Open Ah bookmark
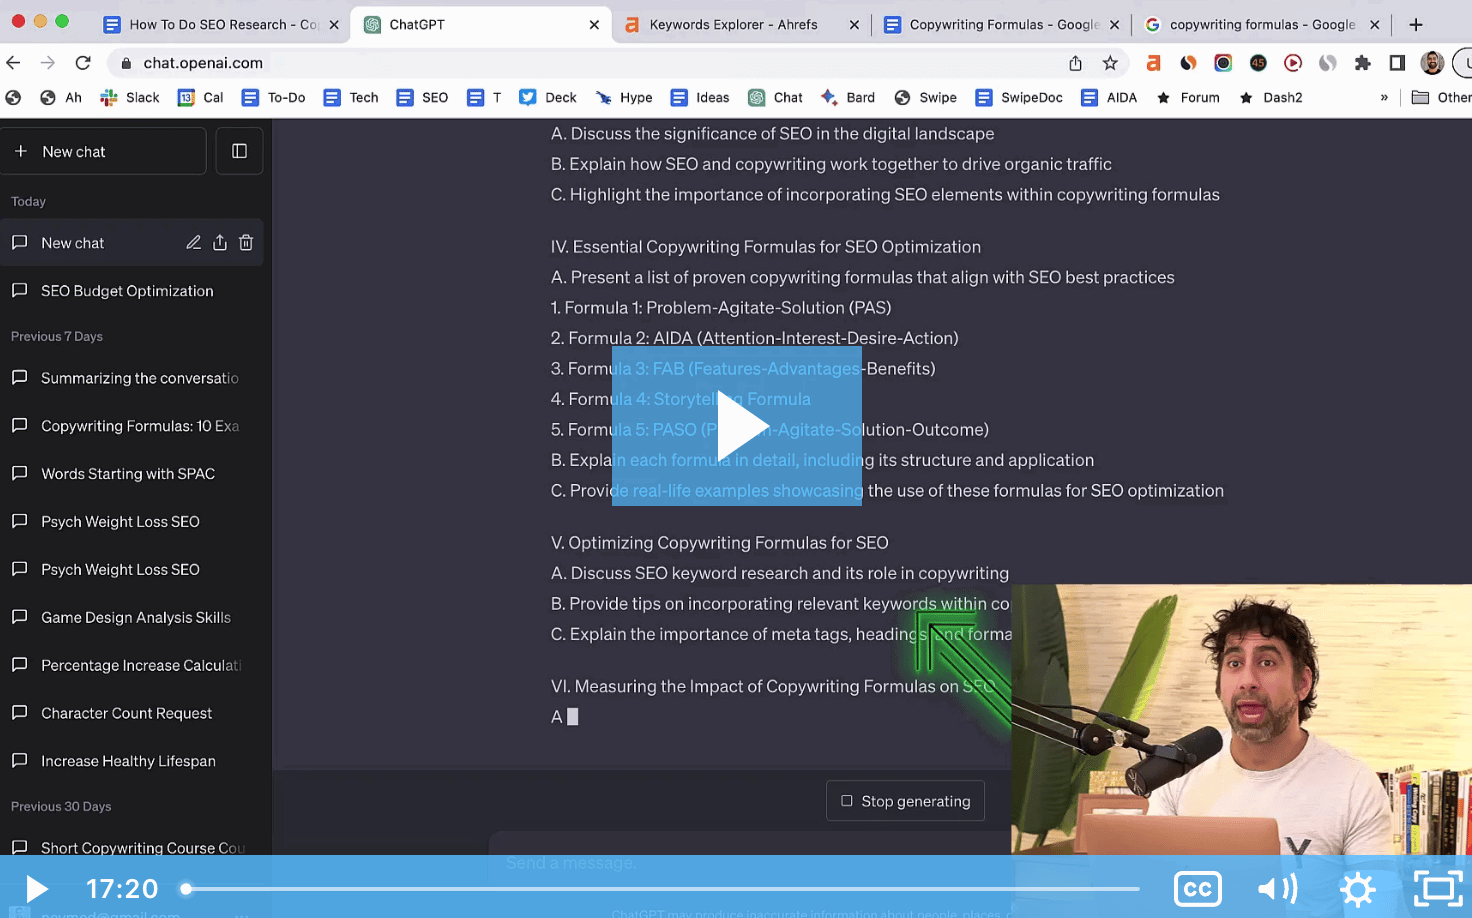This screenshot has height=918, width=1472. (x=61, y=97)
